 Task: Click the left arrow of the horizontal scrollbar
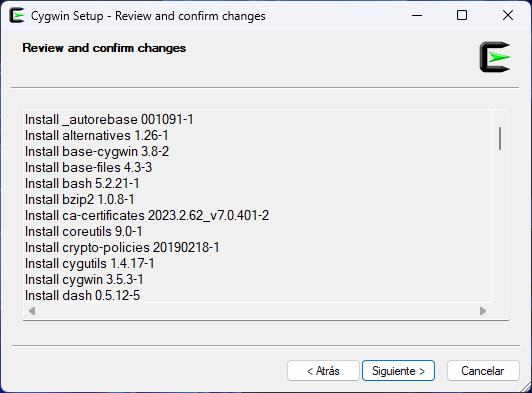point(32,311)
